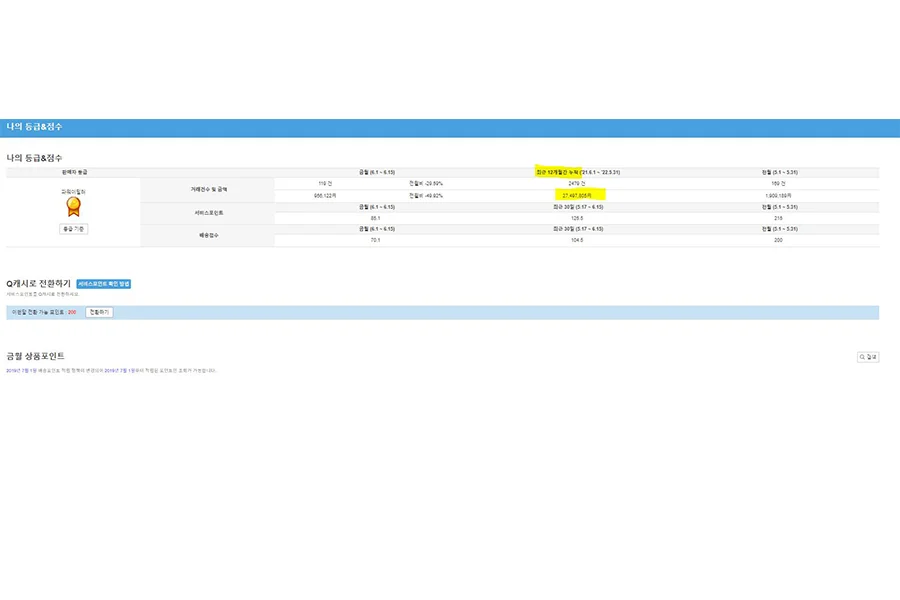Click the gold medal seller grade icon

point(73,207)
